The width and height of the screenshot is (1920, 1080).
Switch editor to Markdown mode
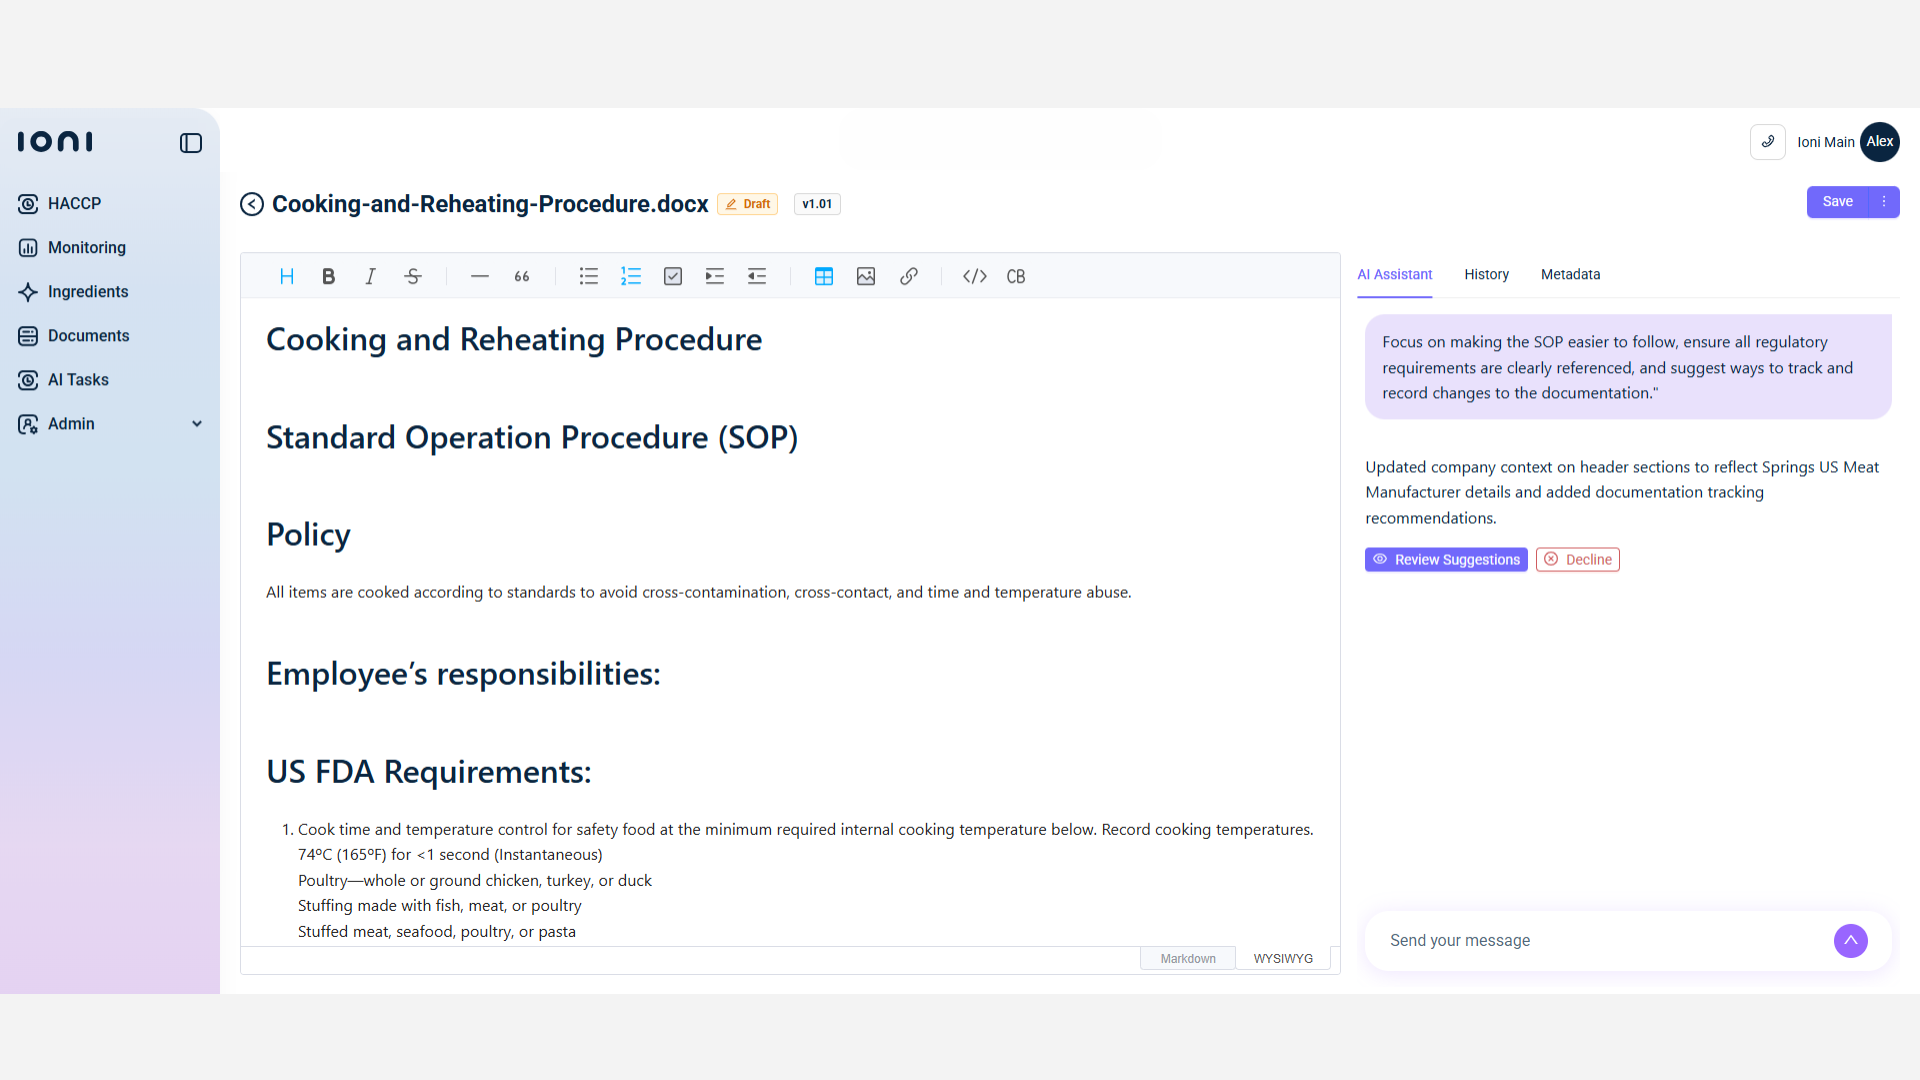coord(1188,958)
